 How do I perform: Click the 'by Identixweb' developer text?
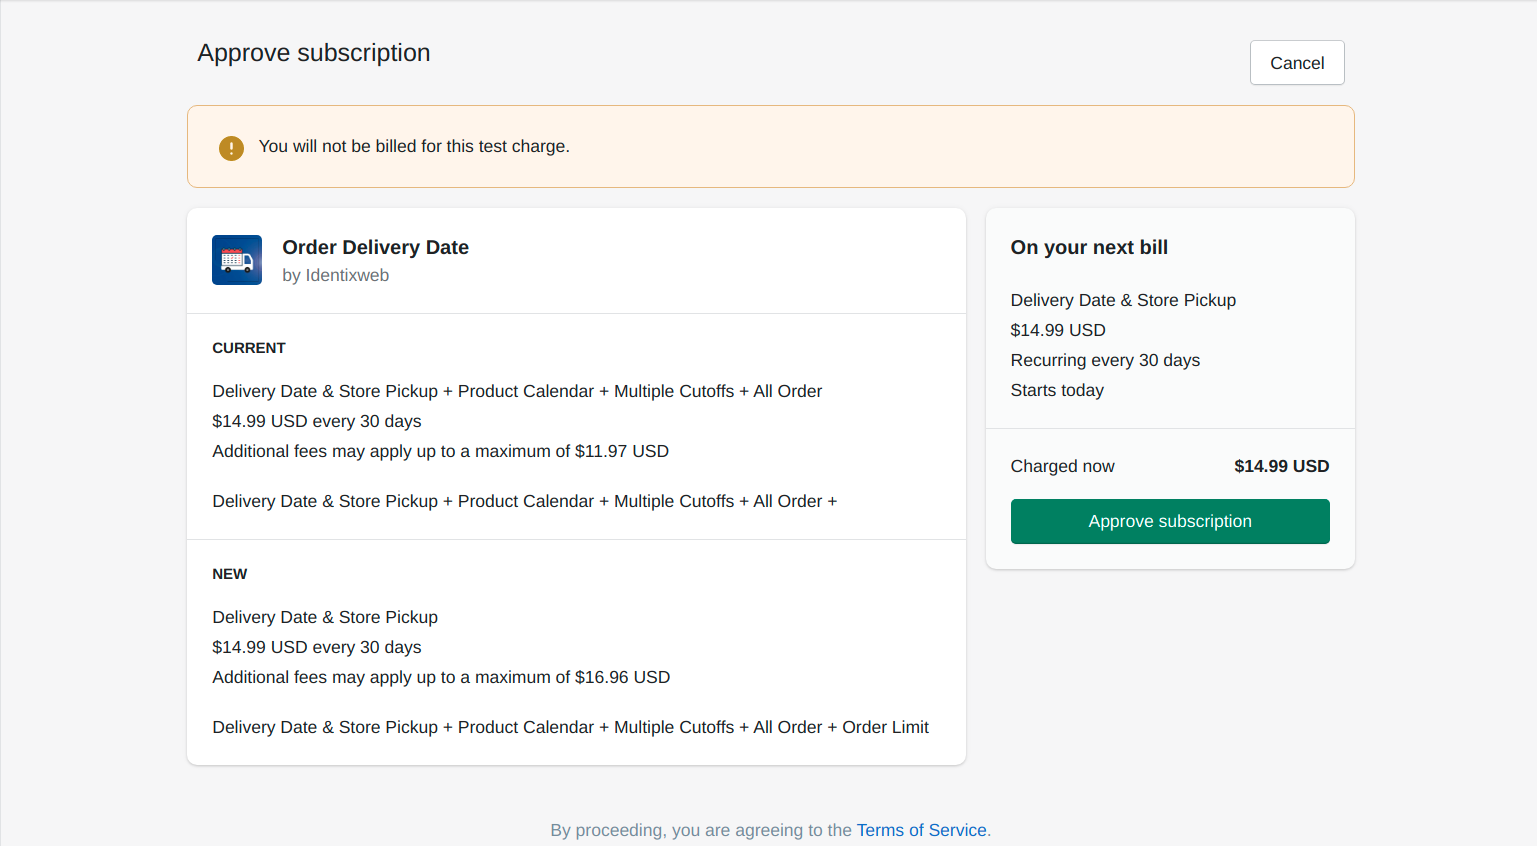coord(335,275)
